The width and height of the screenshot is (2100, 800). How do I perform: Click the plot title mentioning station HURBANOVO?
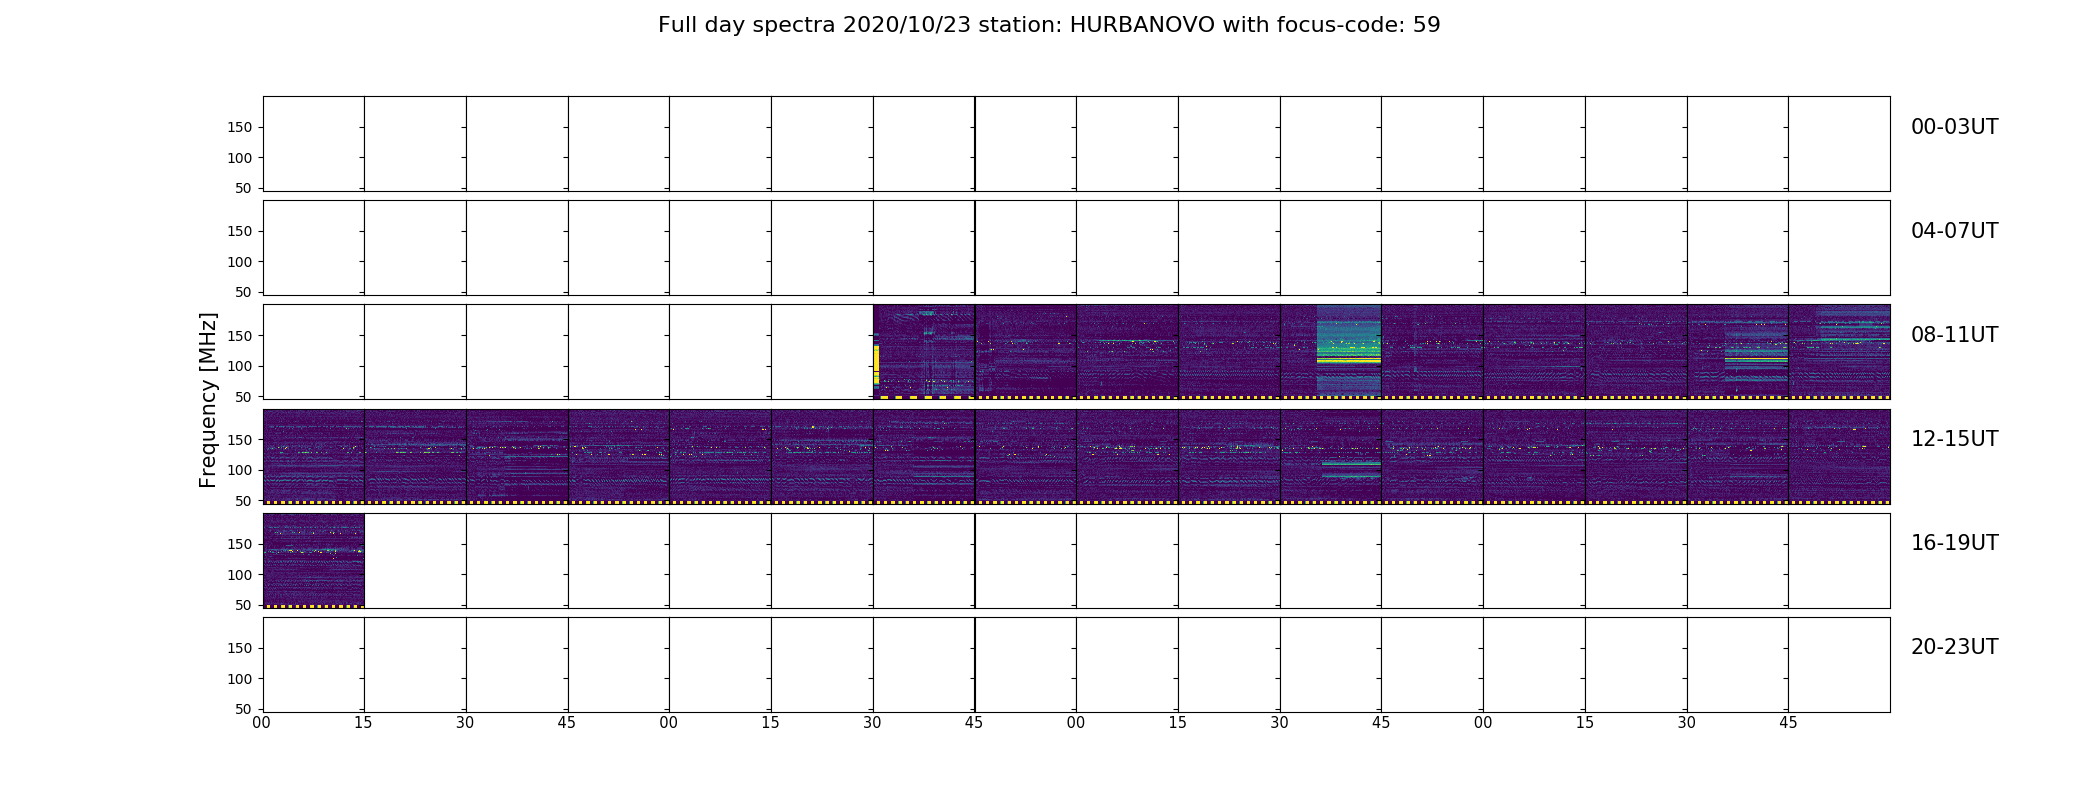pyautogui.click(x=1049, y=25)
